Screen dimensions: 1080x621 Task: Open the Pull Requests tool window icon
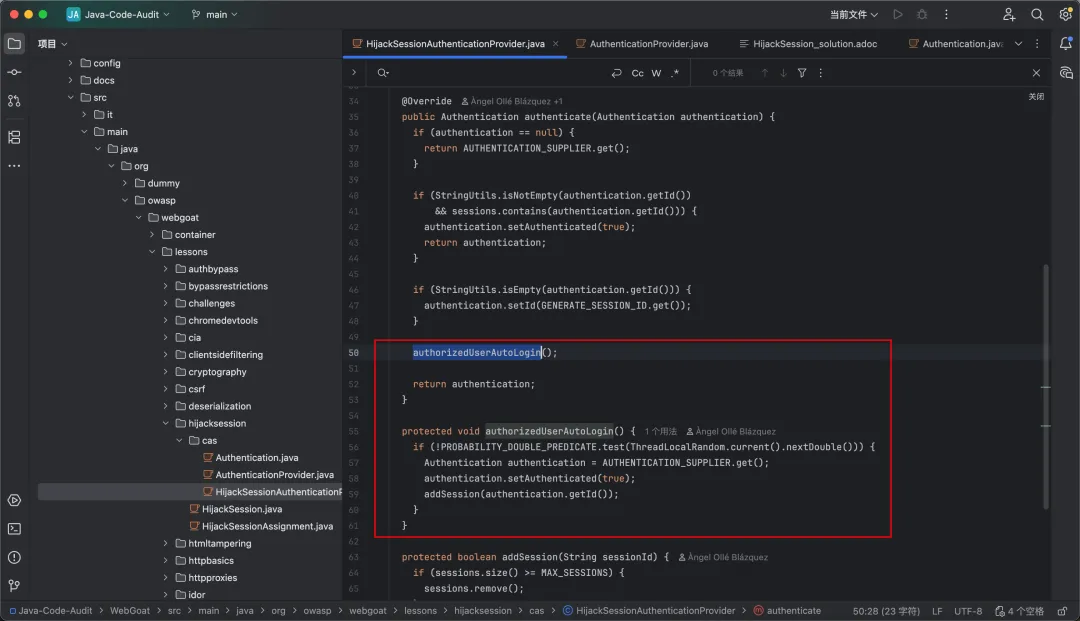[14, 101]
